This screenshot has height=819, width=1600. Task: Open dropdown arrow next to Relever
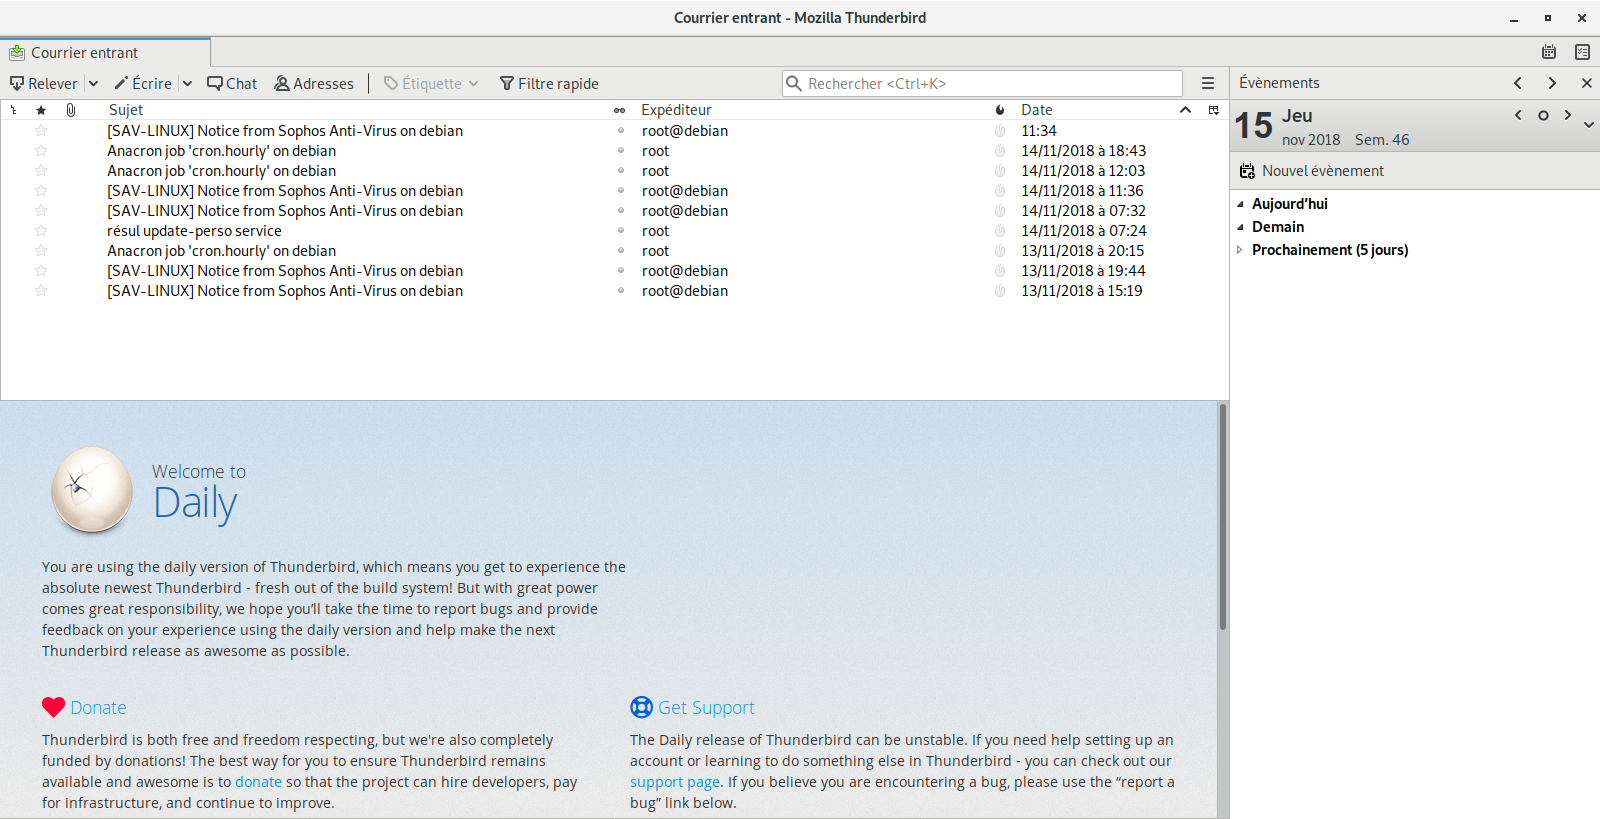93,84
